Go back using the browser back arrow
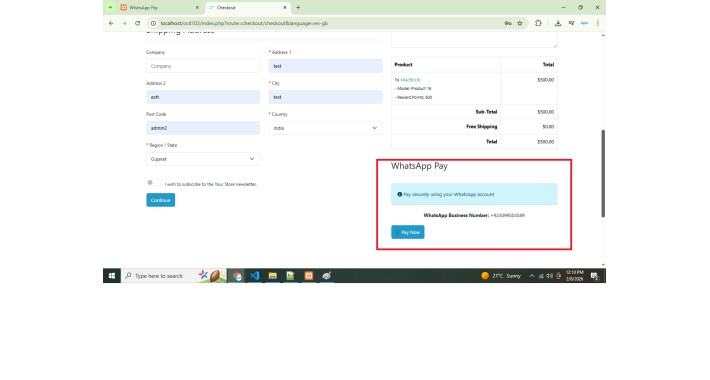The width and height of the screenshot is (710, 380). (x=111, y=23)
